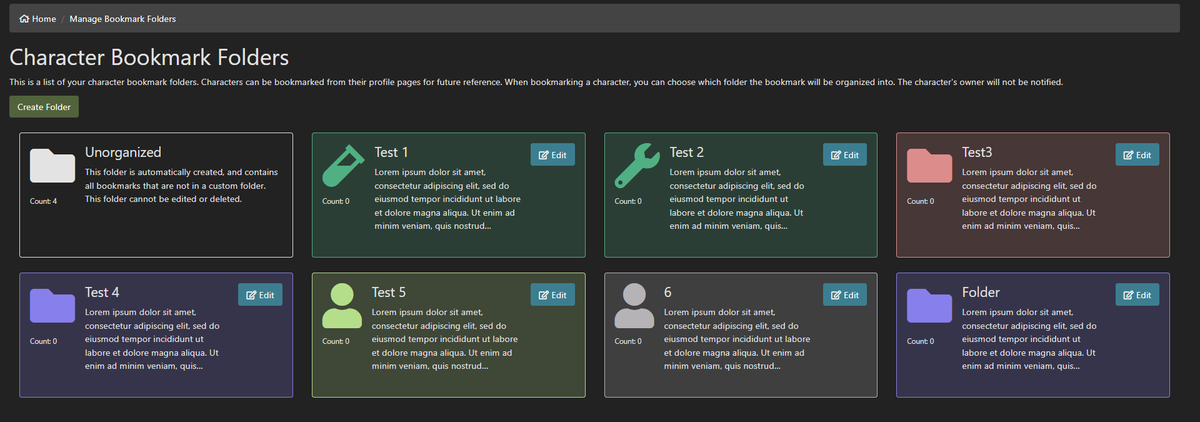Screen dimensions: 1200x422
Task: Click the pink folder icon of Test3
Action: pyautogui.click(x=927, y=166)
